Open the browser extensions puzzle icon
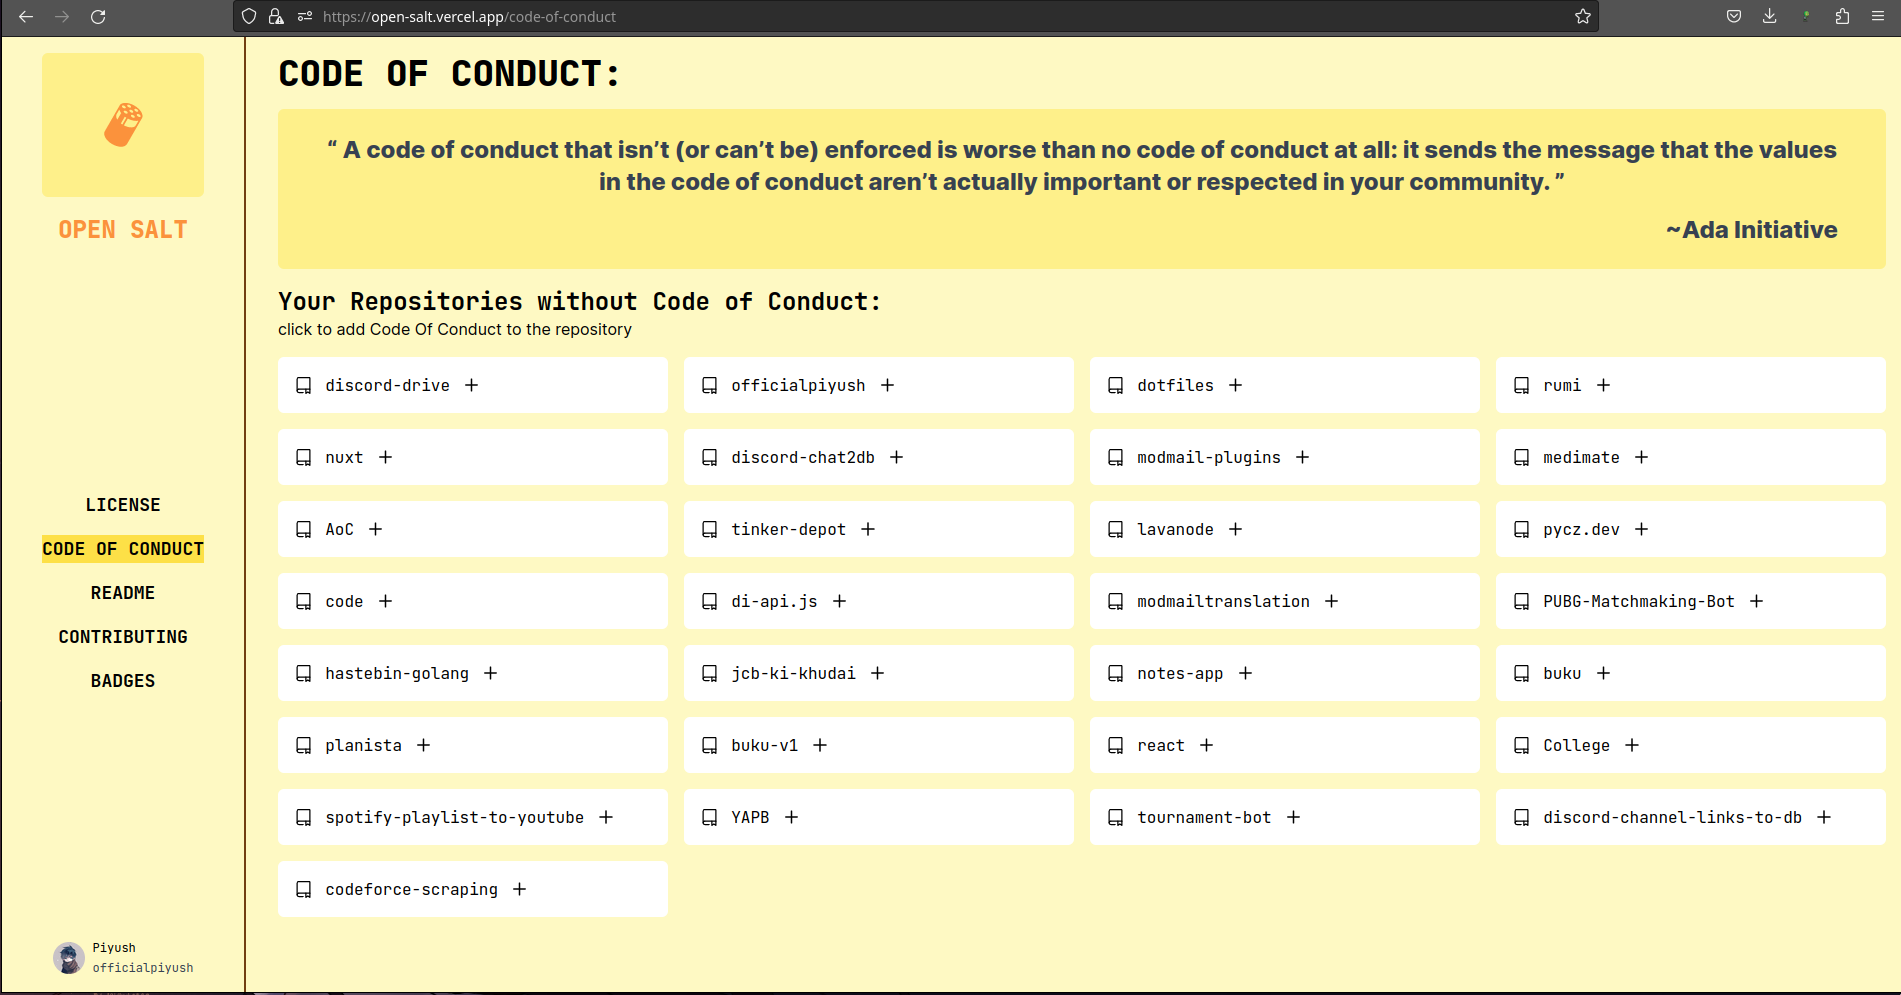The image size is (1901, 995). point(1842,16)
